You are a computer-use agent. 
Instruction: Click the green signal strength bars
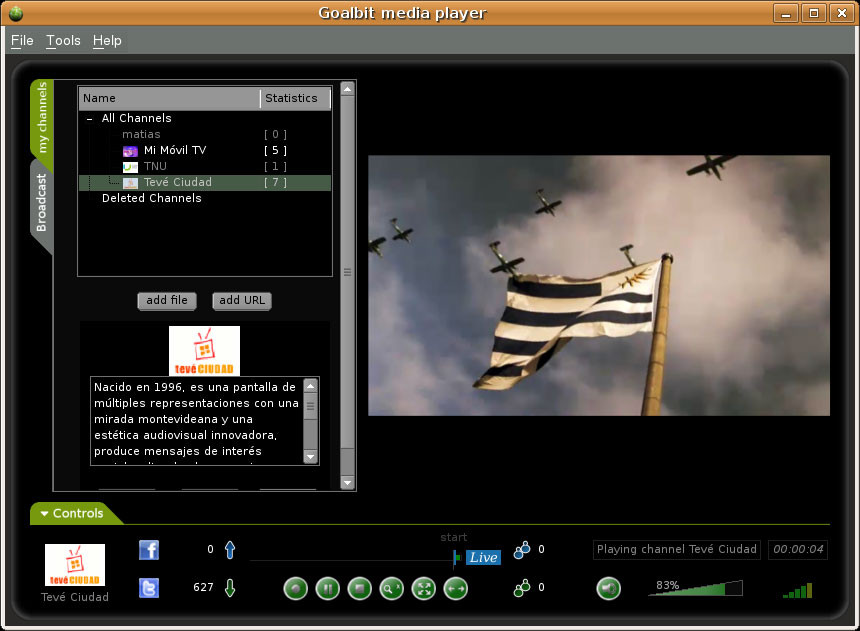[x=797, y=590]
